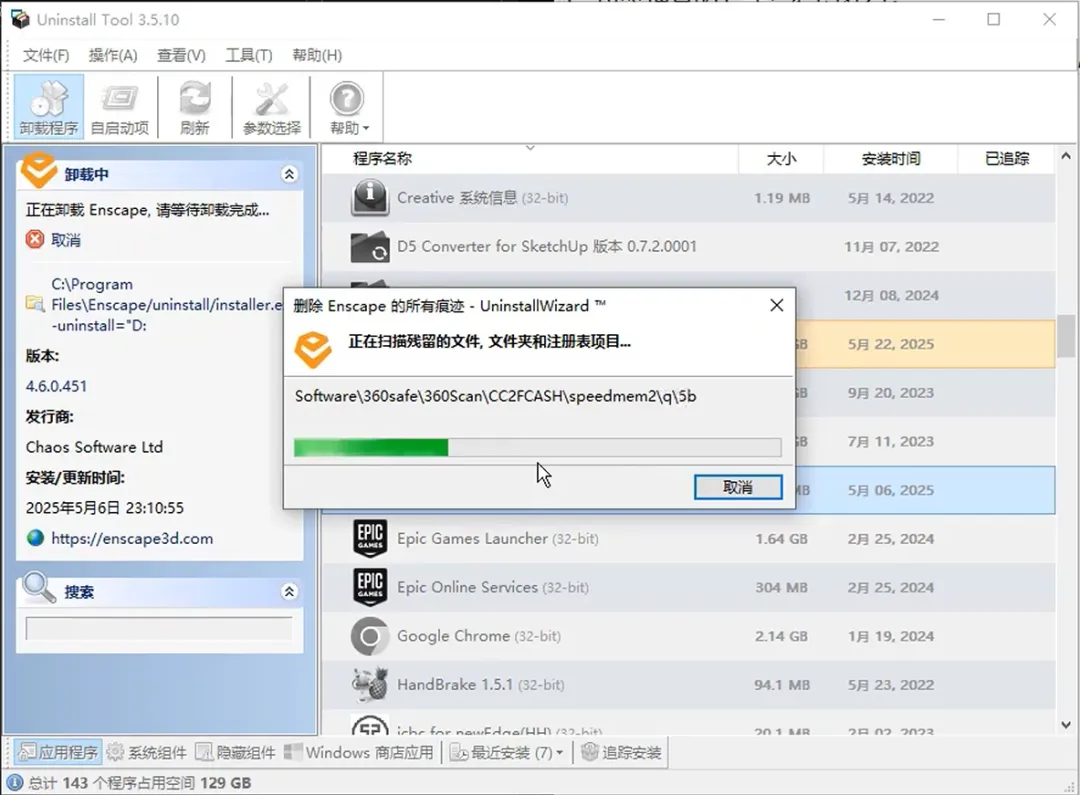This screenshot has height=795, width=1080.
Task: Click the program list scrollbar thumb
Action: tap(1066, 335)
